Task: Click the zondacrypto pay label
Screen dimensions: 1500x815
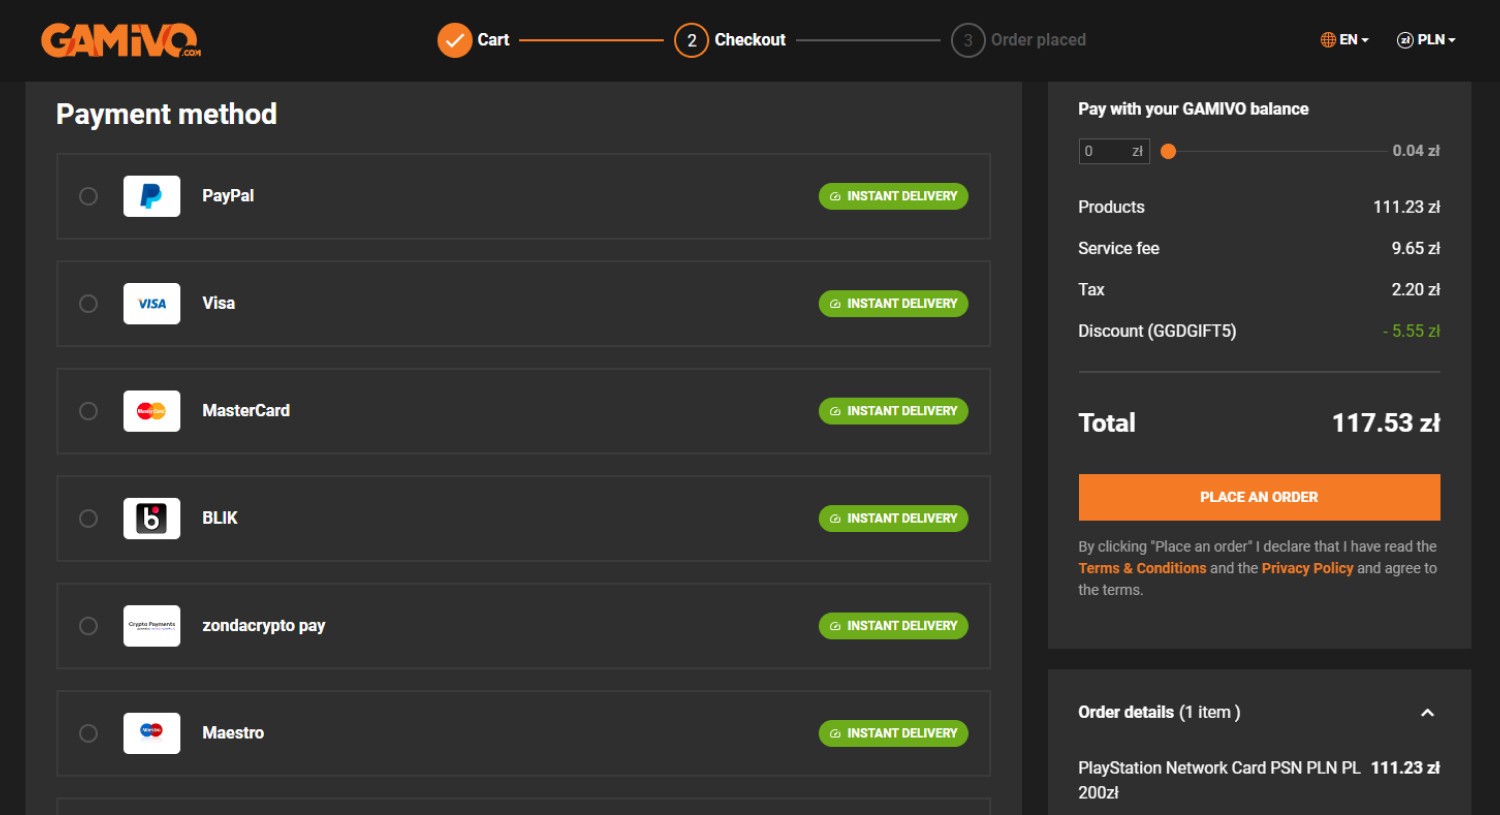Action: click(264, 626)
